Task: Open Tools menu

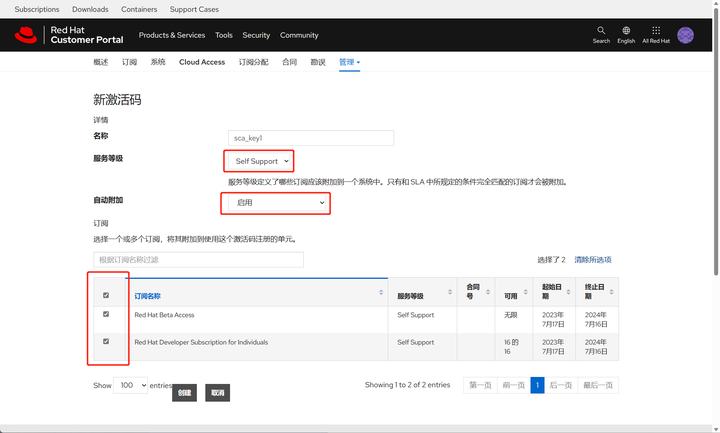Action: 224,35
